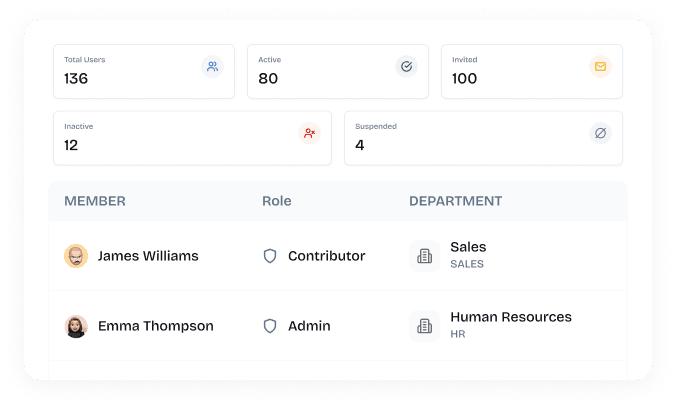Click the Suspended count 4
This screenshot has width=676, height=408.
[360, 145]
